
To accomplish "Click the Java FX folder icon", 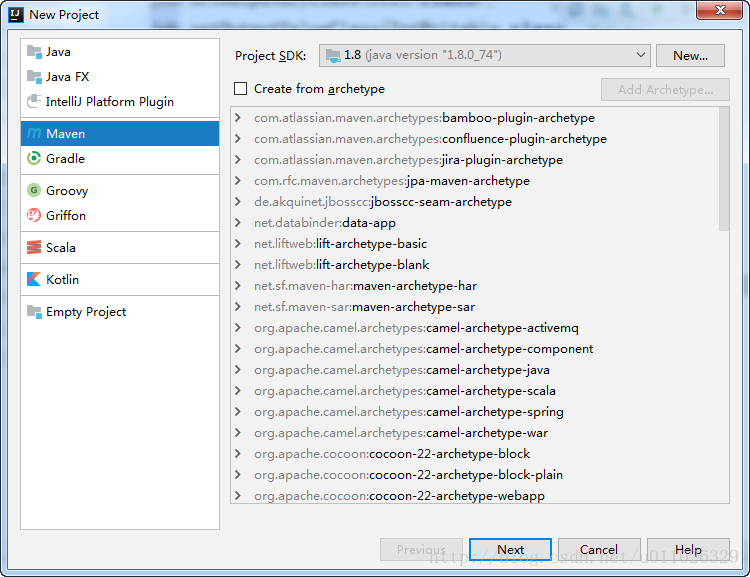I will point(34,77).
